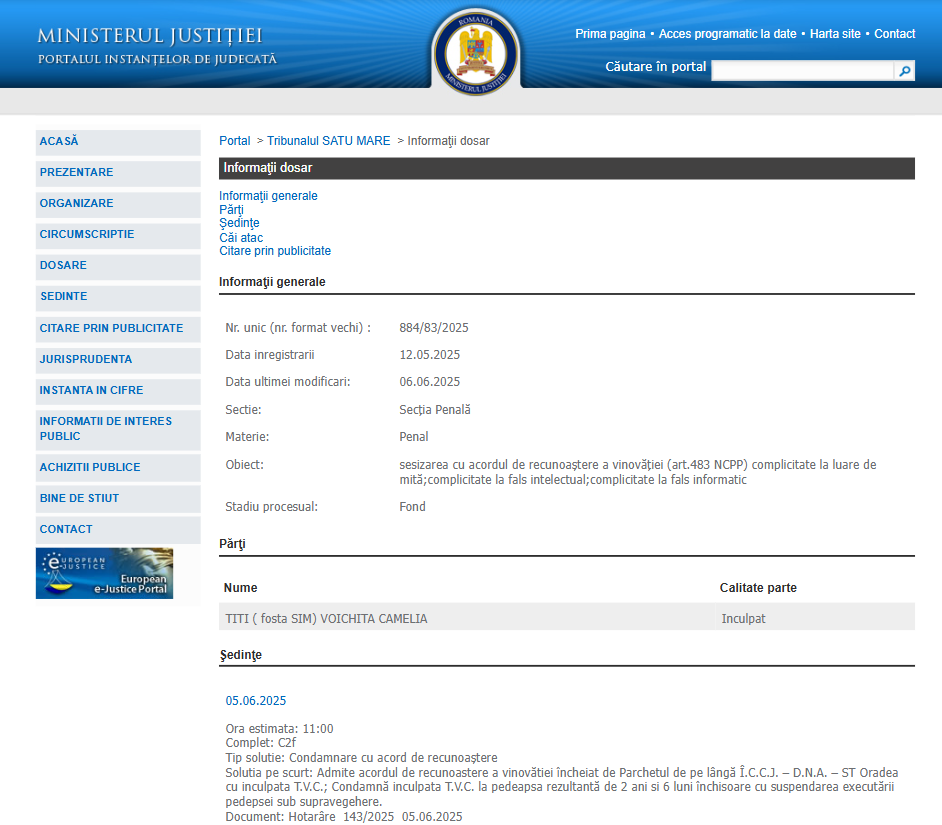
Task: Select ACASĂ in the sidebar menu
Action: point(59,142)
